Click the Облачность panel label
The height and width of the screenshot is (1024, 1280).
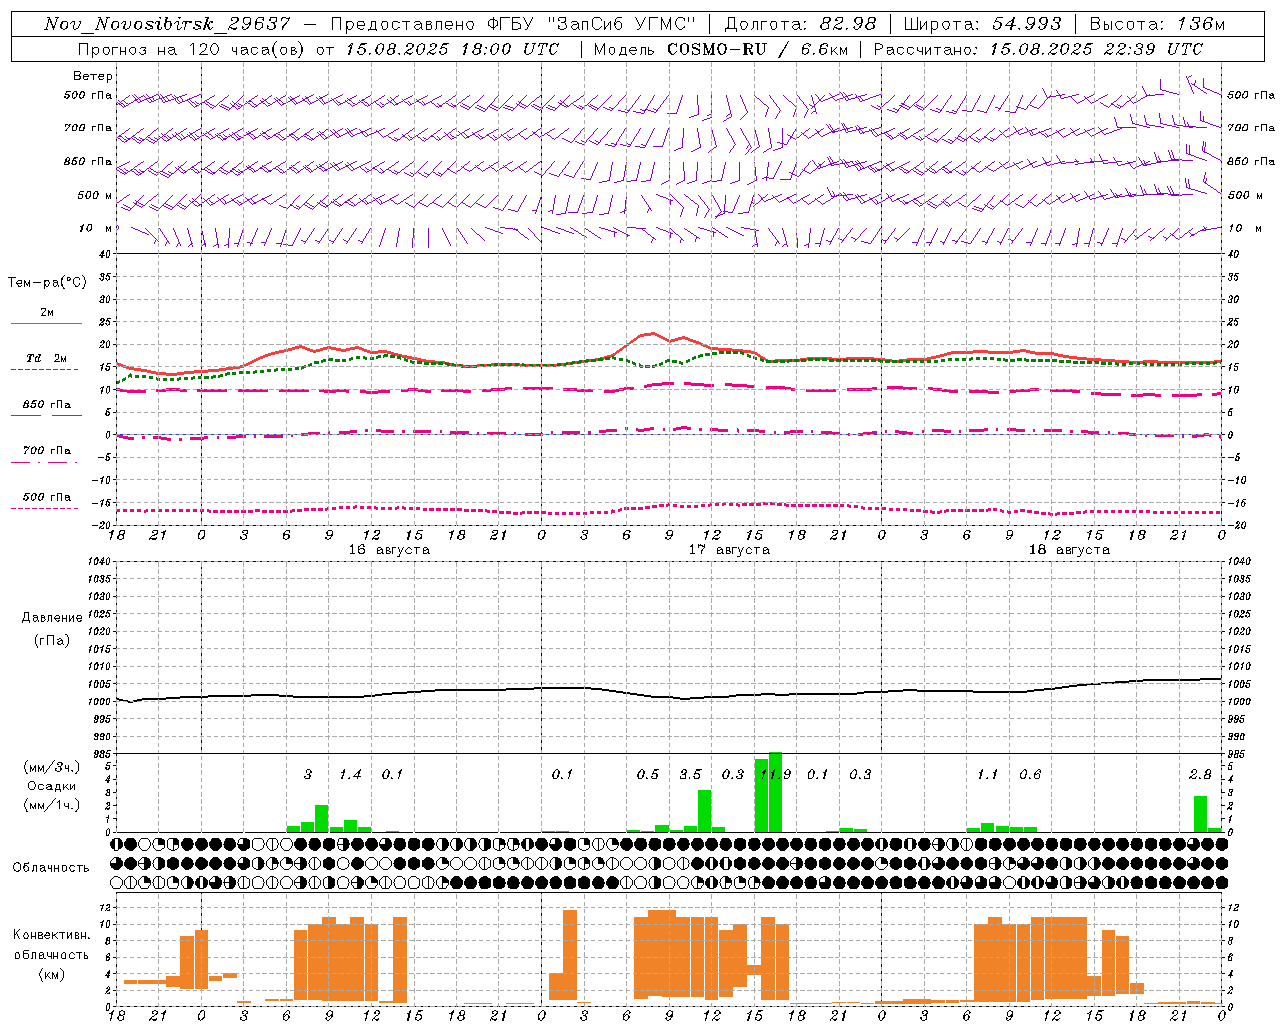click(x=51, y=868)
